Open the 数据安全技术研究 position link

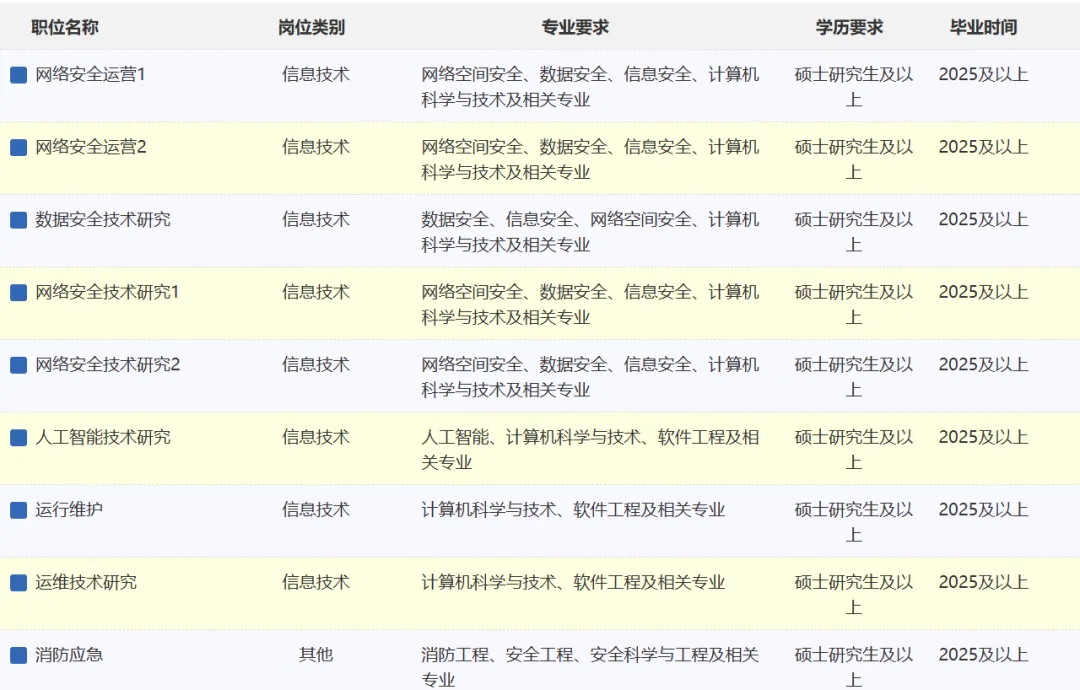pyautogui.click(x=103, y=219)
